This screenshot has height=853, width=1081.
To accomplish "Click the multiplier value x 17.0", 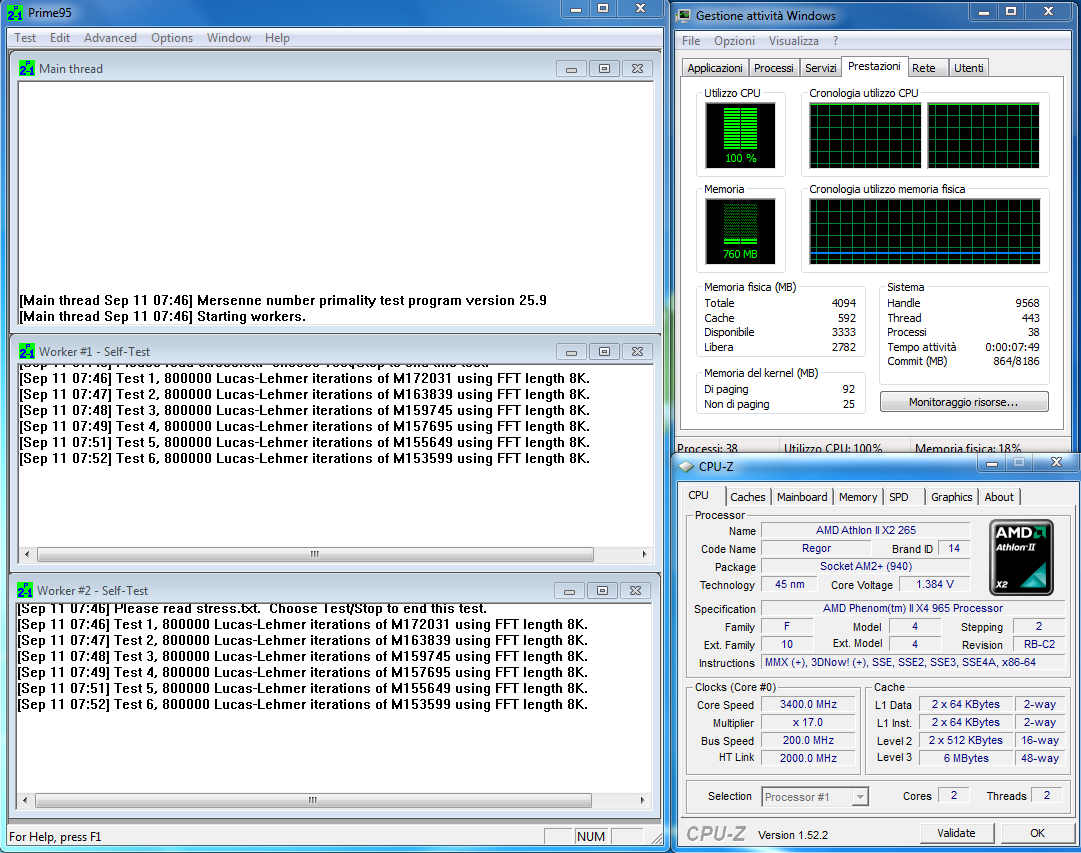I will [x=808, y=722].
